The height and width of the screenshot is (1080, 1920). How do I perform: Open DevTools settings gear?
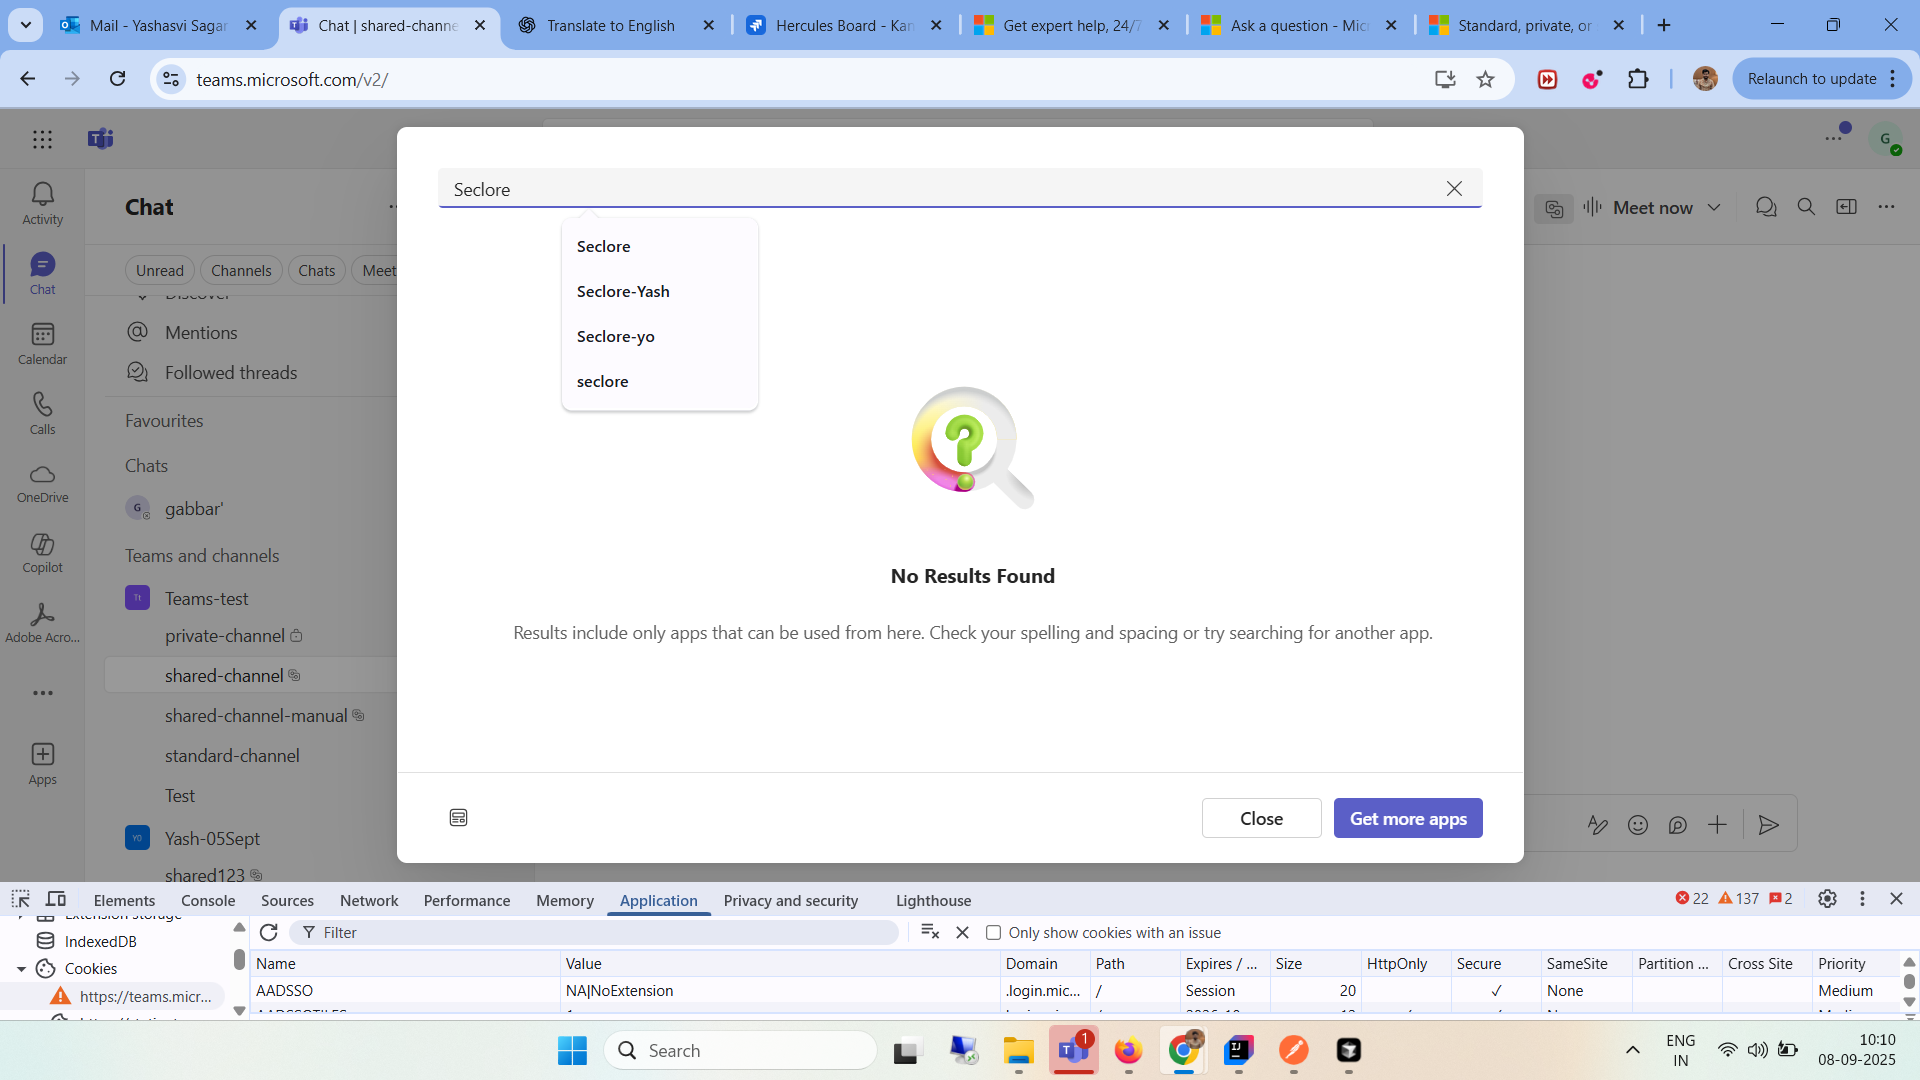point(1827,899)
